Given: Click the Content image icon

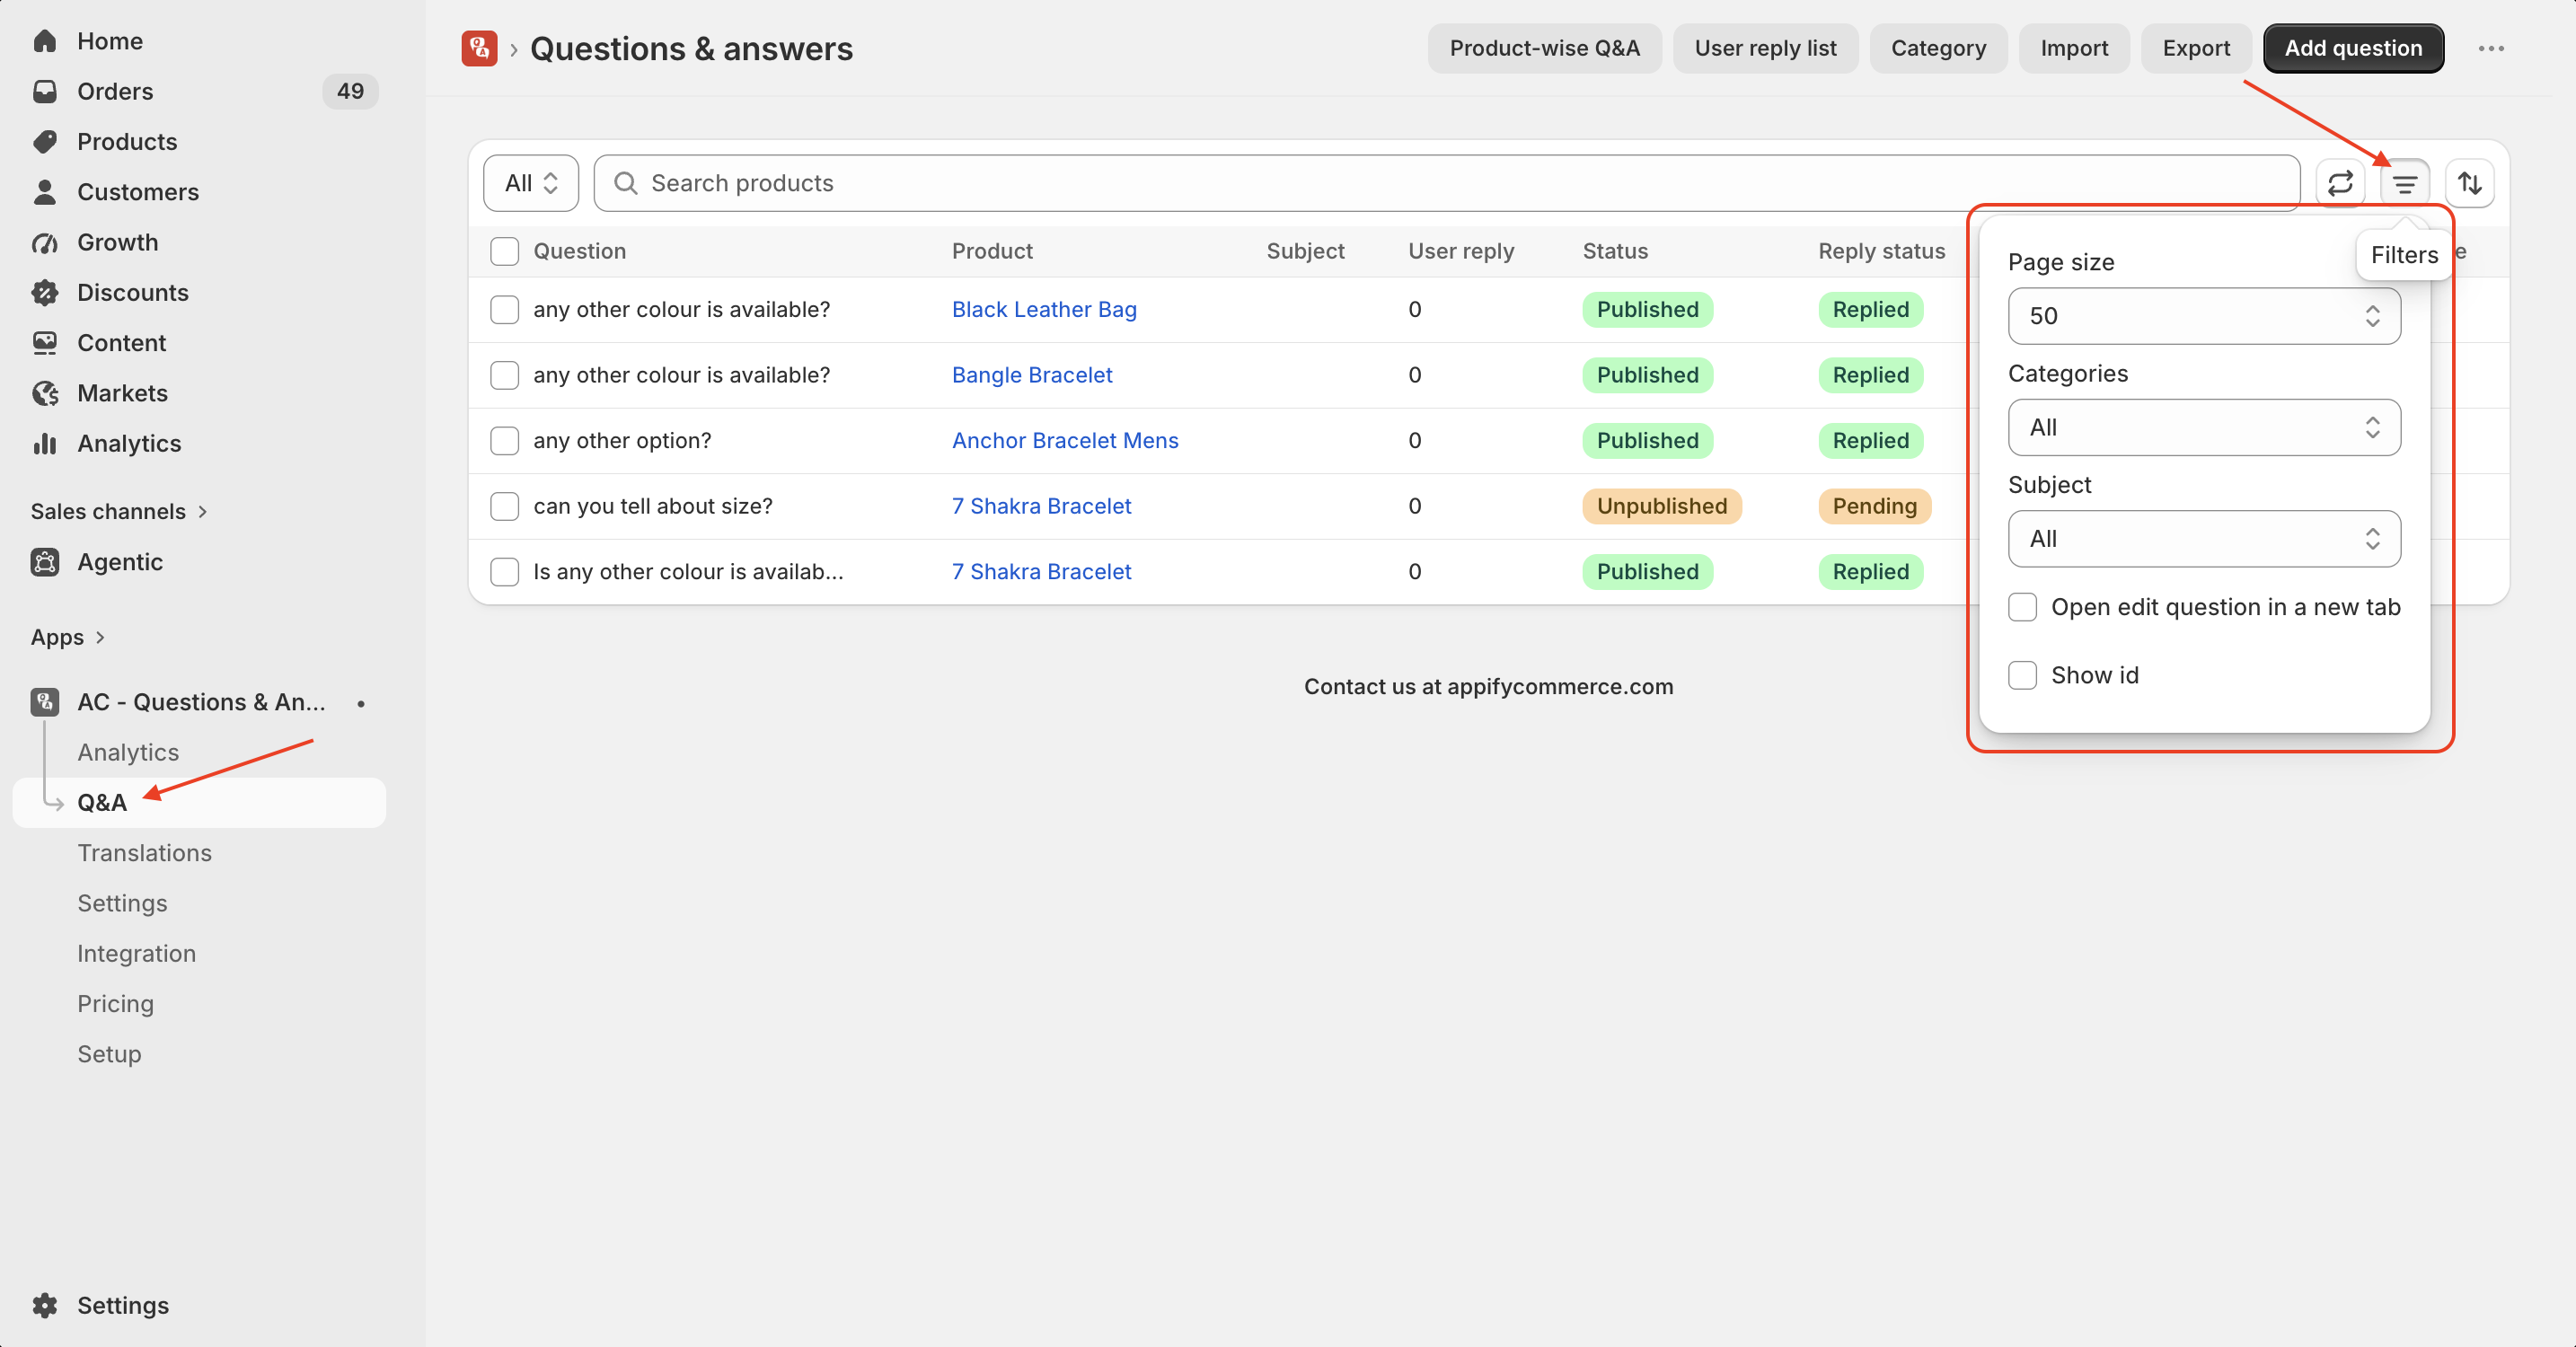Looking at the screenshot, I should point(45,342).
